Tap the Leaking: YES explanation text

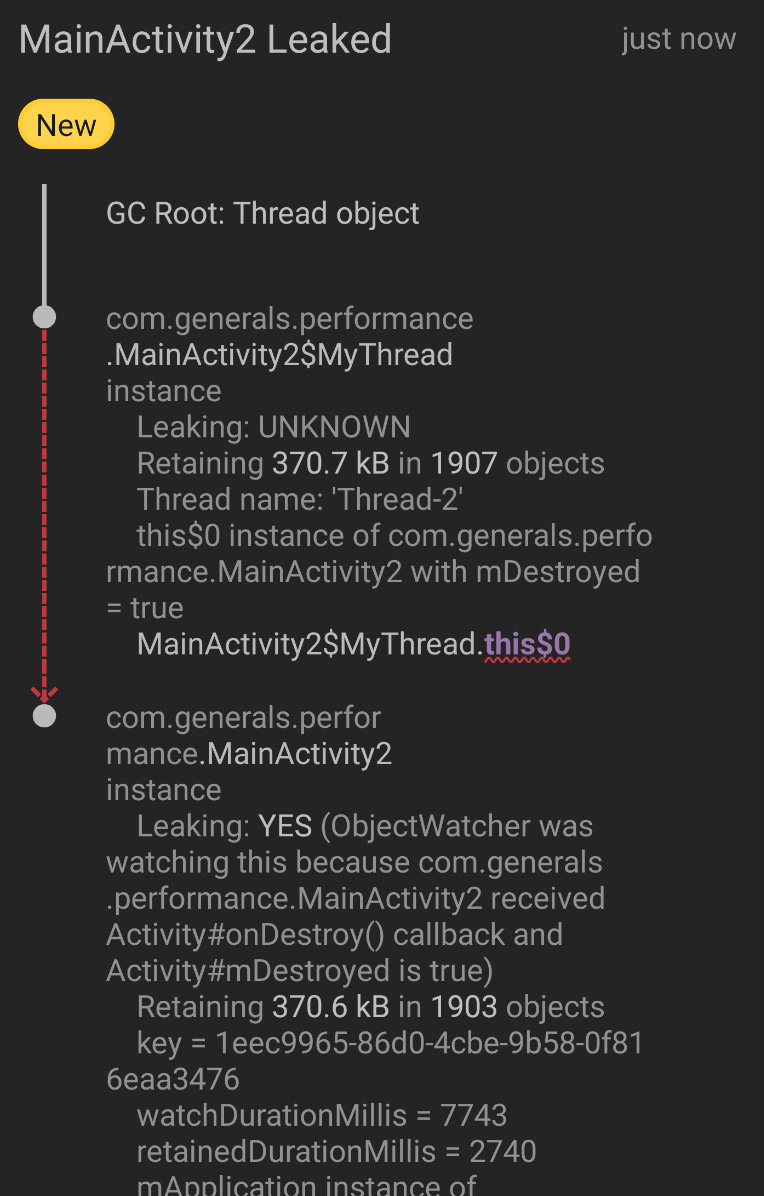[x=355, y=898]
